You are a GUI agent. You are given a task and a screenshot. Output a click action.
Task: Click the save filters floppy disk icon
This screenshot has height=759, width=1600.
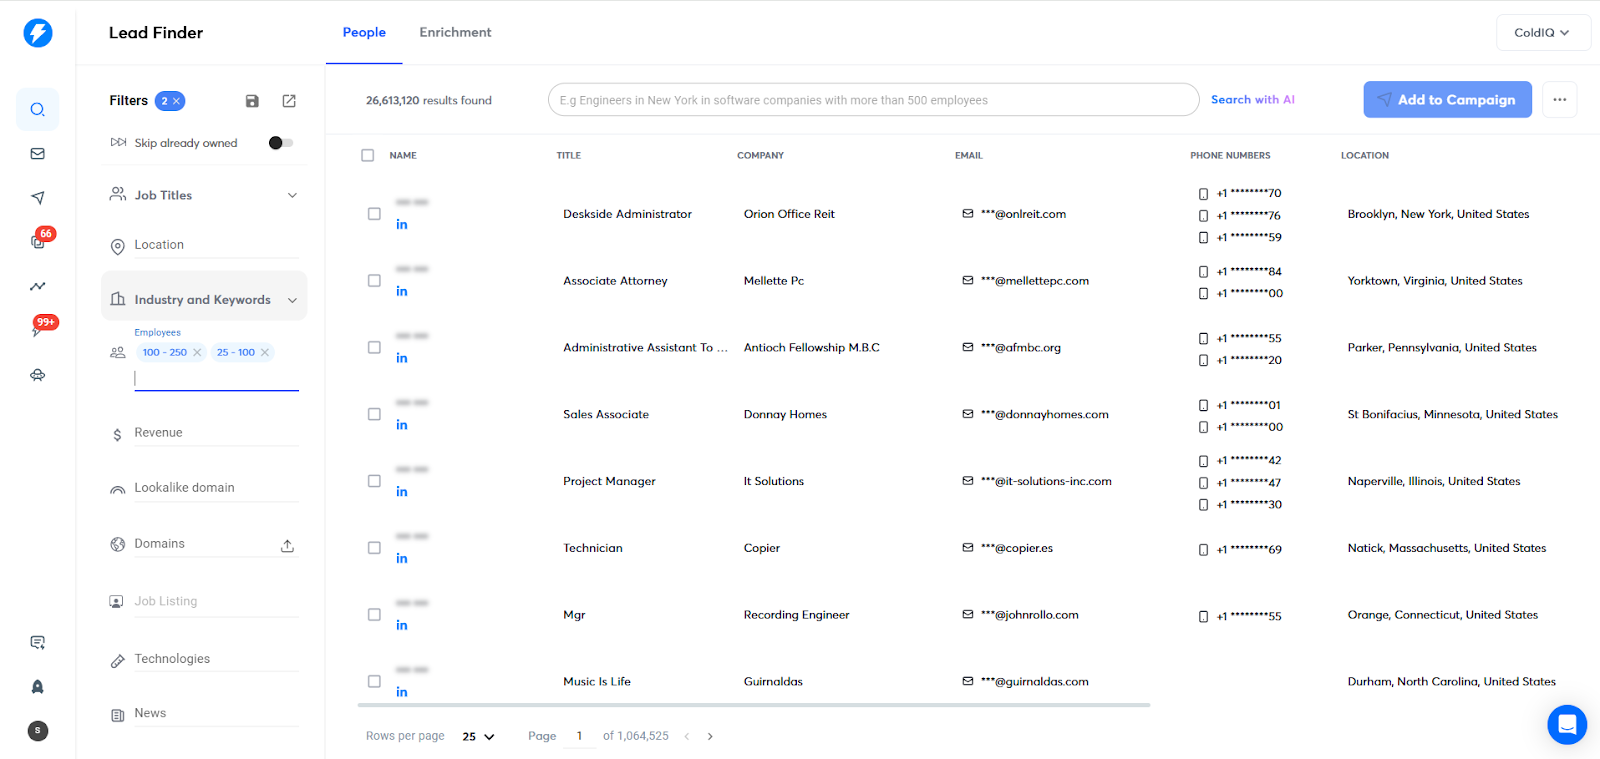(252, 101)
